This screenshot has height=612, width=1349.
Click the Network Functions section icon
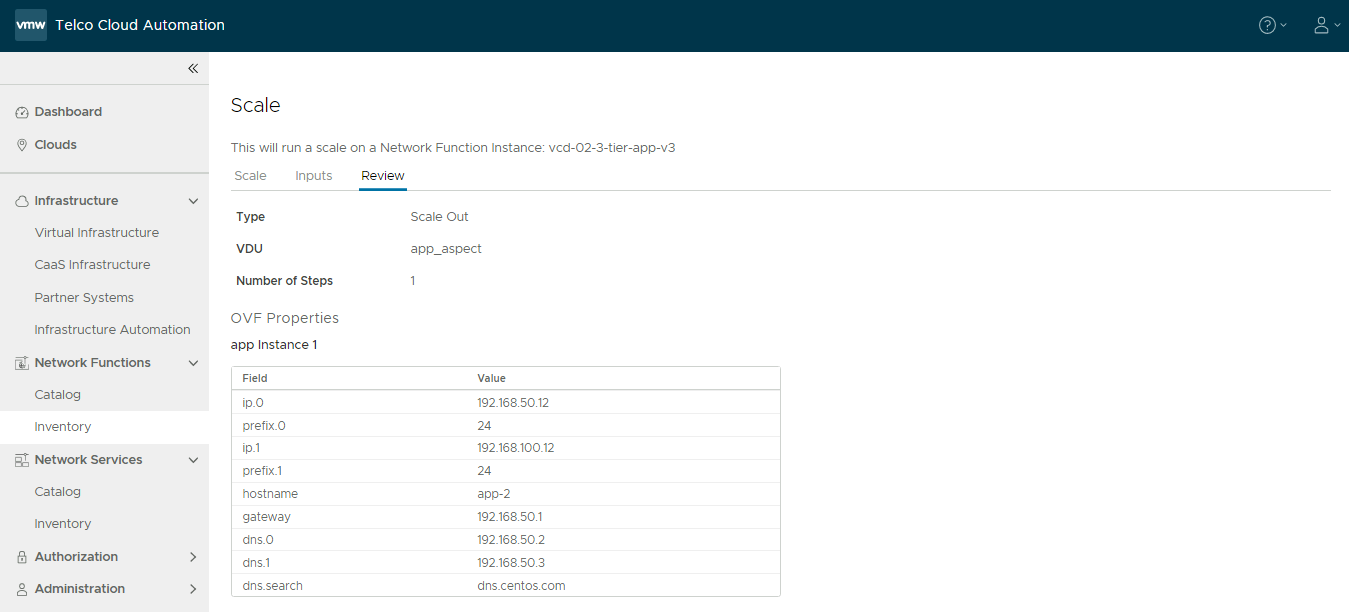point(22,363)
